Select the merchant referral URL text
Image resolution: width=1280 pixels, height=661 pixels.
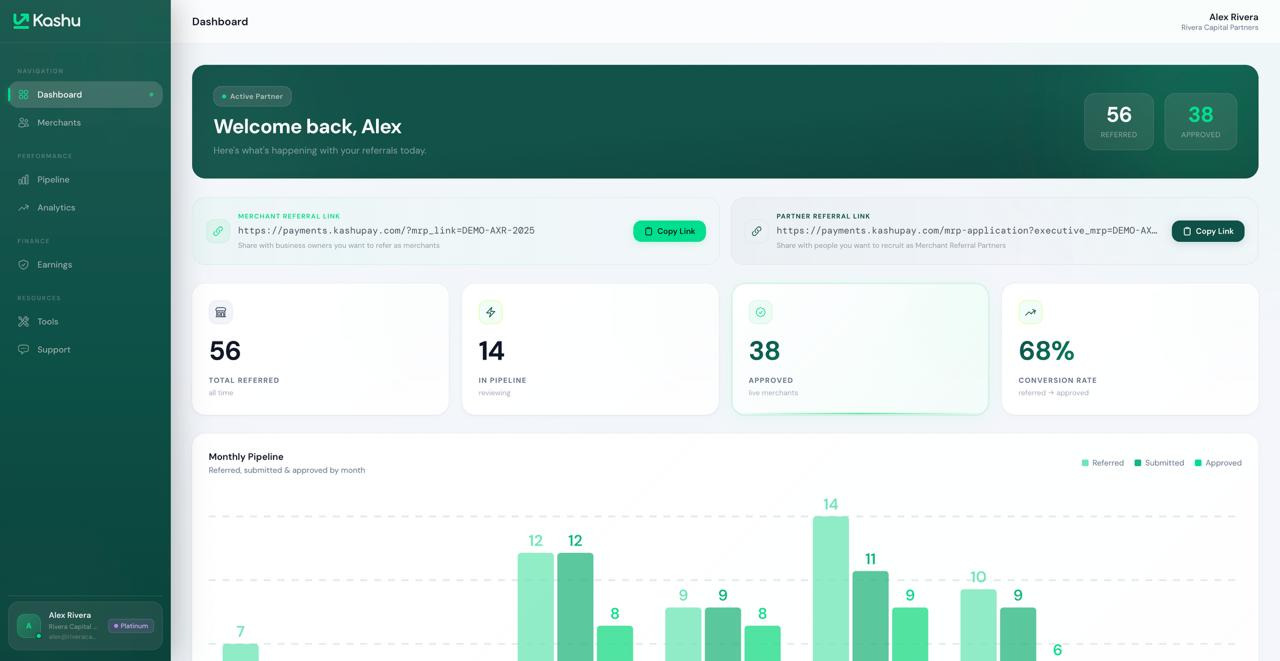(x=386, y=231)
